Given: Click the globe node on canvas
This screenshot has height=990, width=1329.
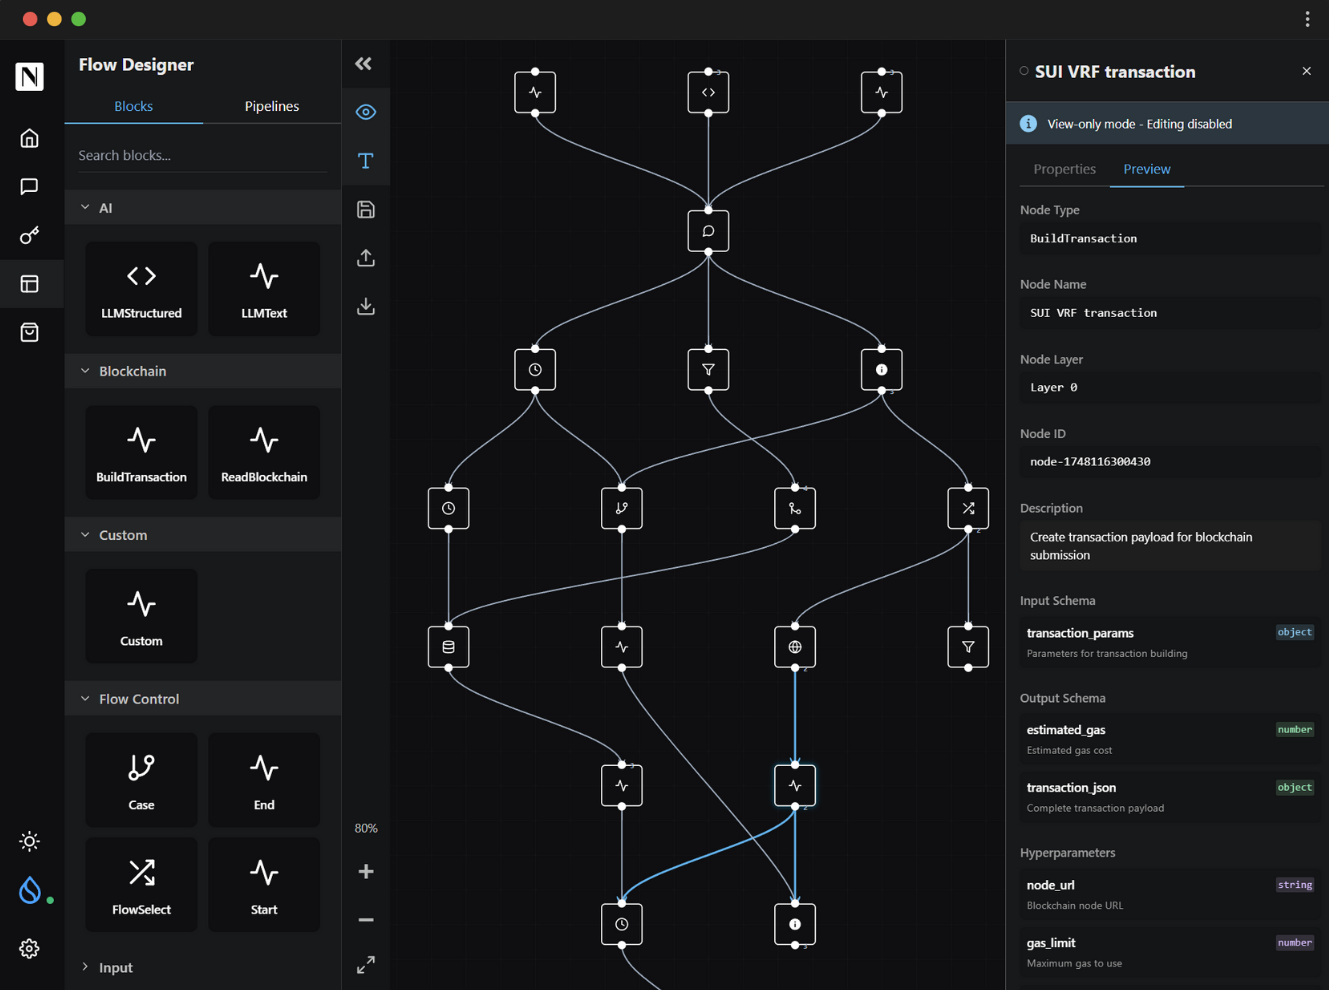Looking at the screenshot, I should [795, 647].
